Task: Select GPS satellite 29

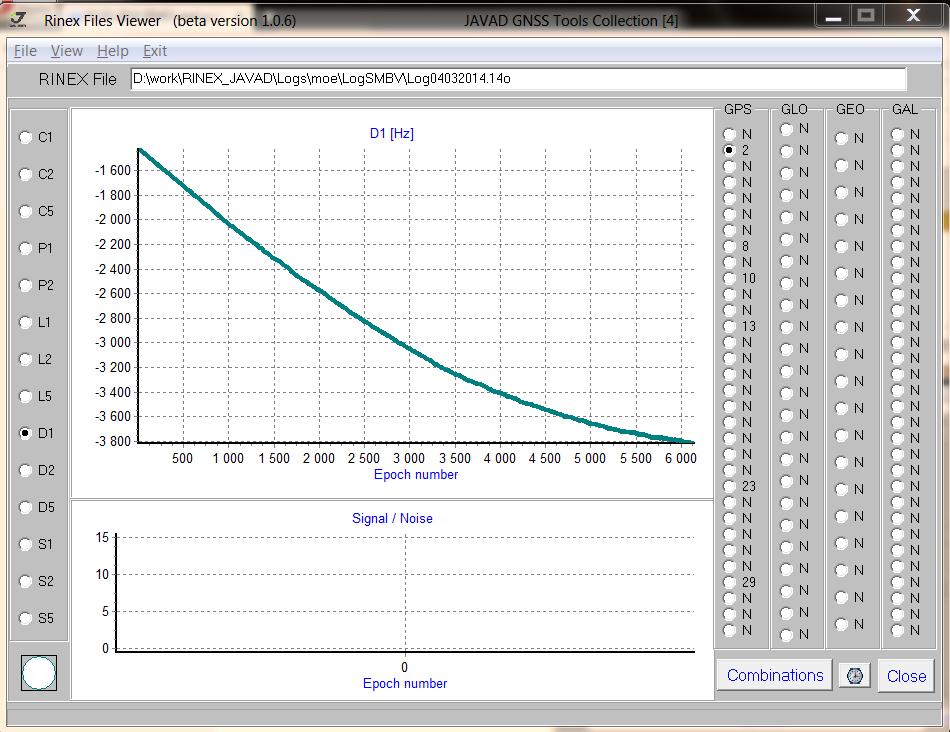Action: 731,582
